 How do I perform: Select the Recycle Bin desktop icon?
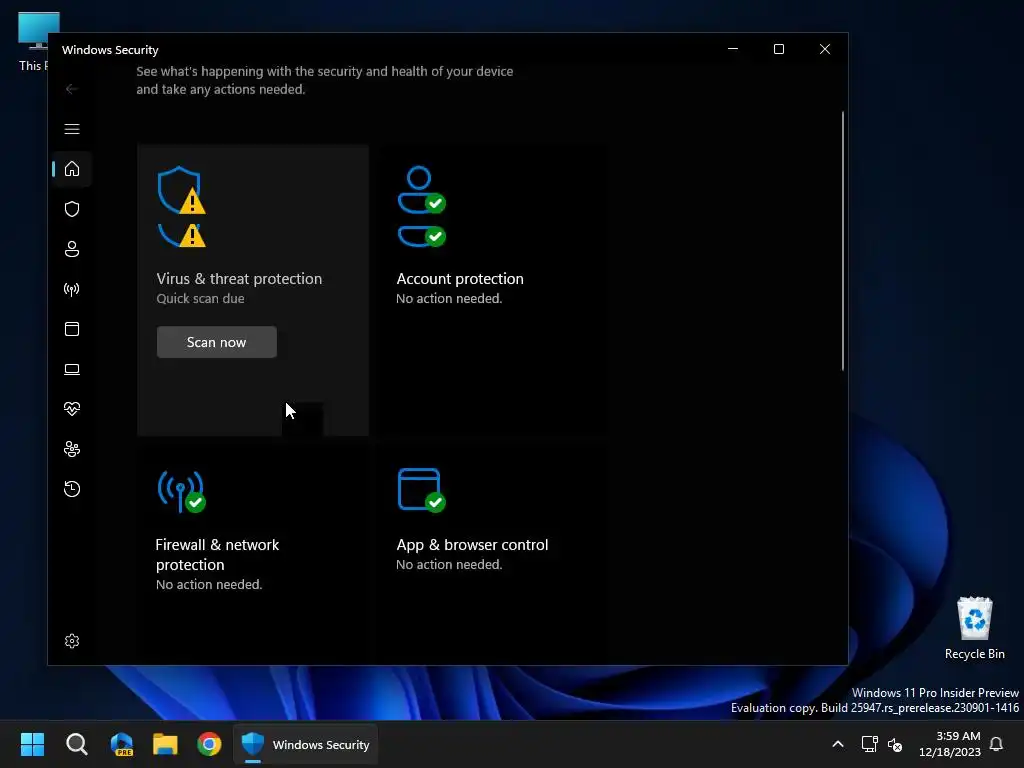tap(974, 628)
